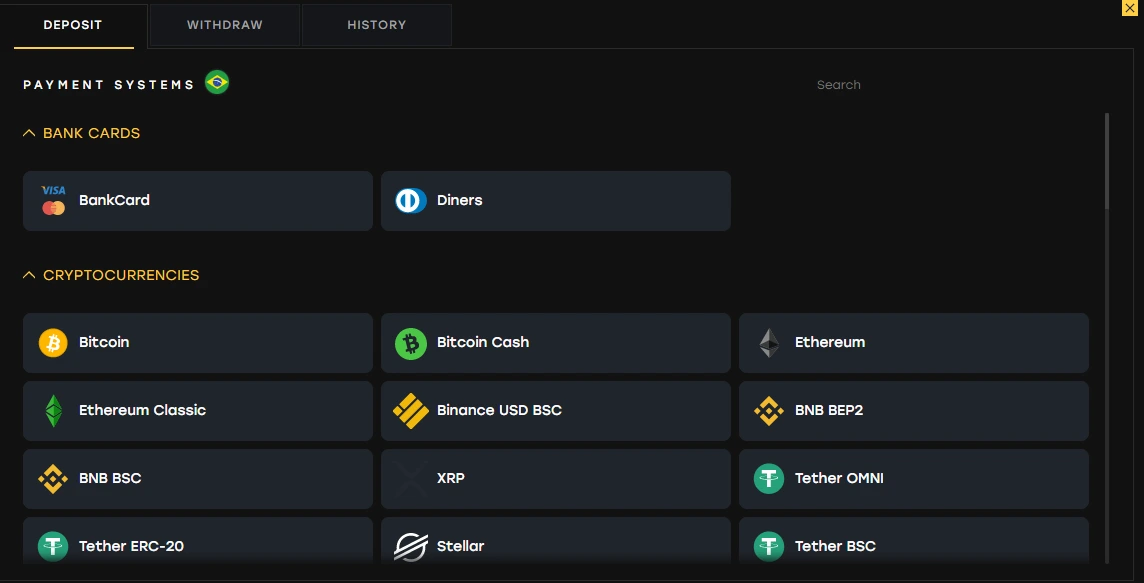Pick the BNB BEP2 payment option

click(x=913, y=411)
